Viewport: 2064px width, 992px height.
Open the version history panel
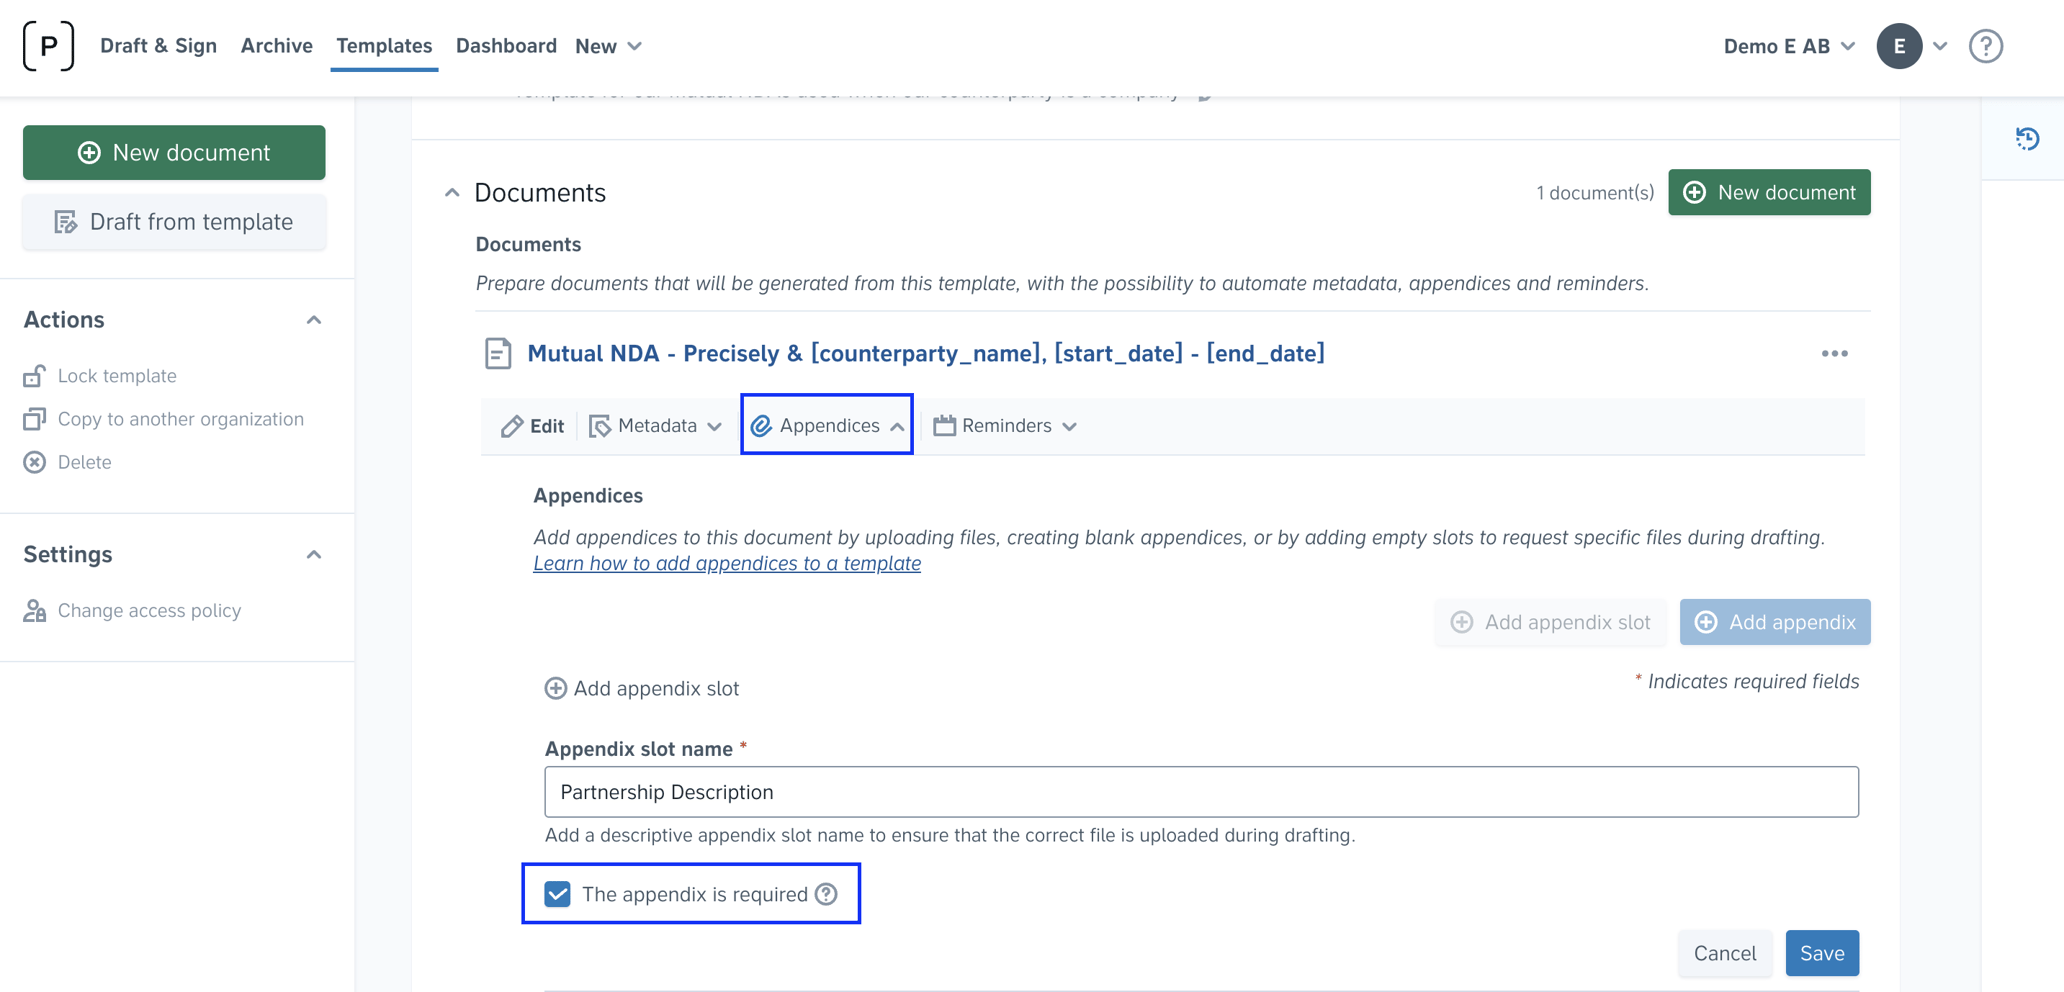(2027, 139)
